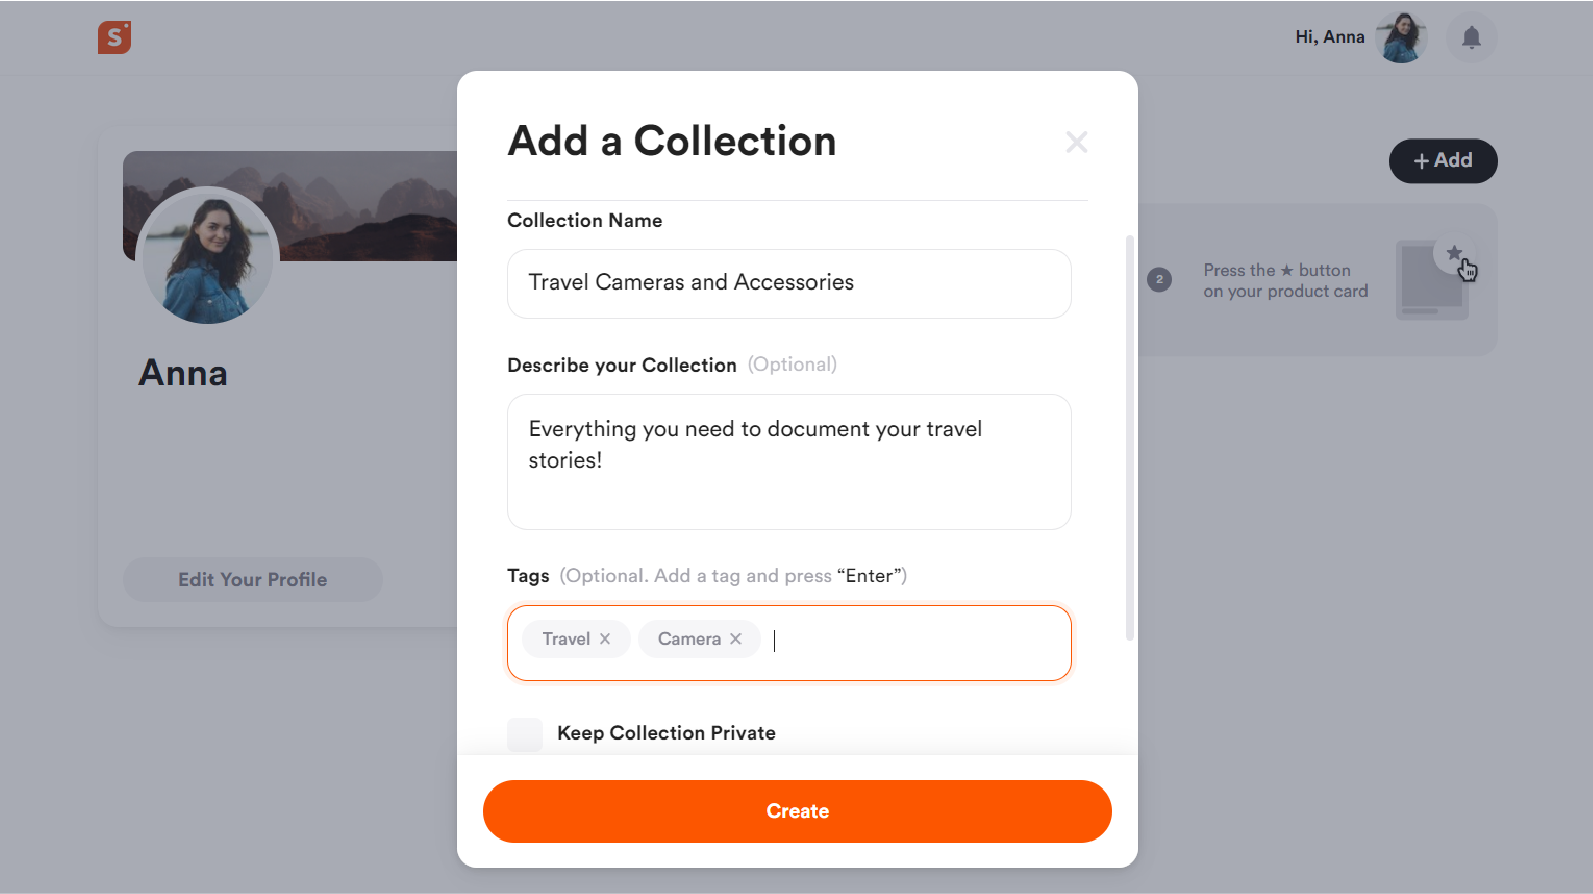Open the notifications bell
Screen dimensions: 1593x894
[x=1471, y=38]
